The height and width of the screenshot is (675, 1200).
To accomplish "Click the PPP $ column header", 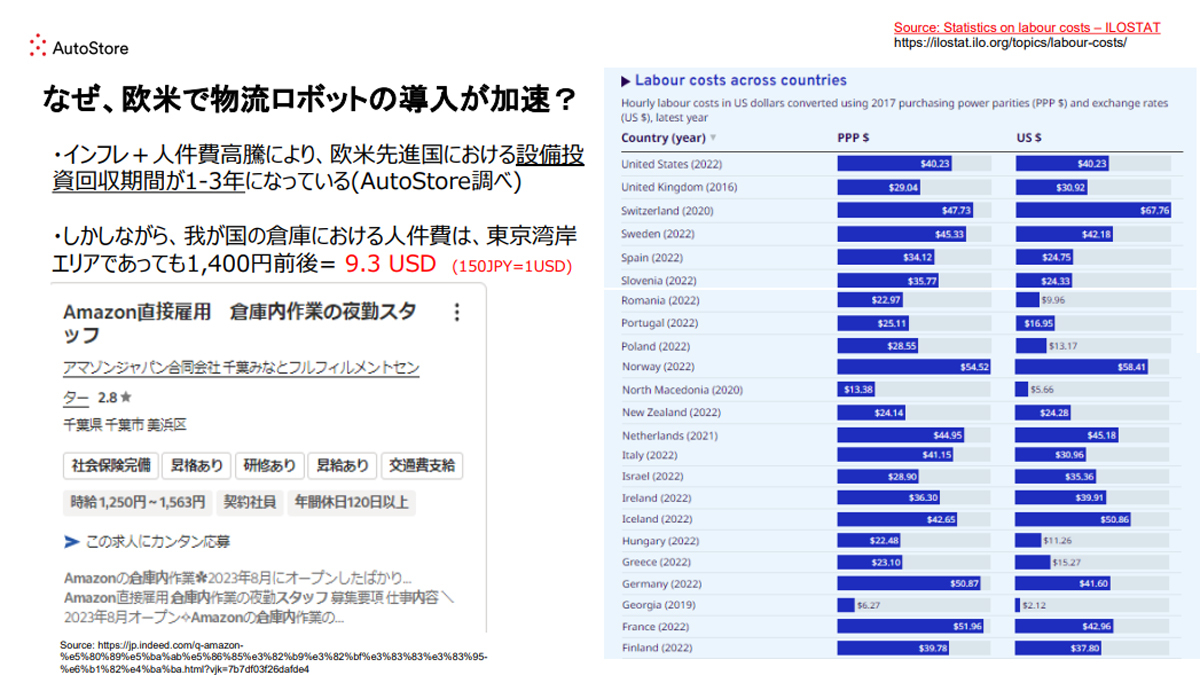I will (854, 138).
